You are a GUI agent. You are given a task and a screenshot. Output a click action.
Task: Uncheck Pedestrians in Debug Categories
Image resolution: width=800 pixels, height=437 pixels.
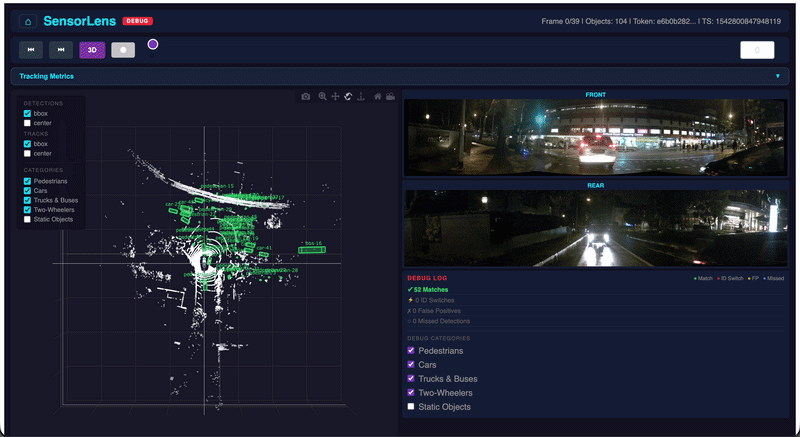411,350
